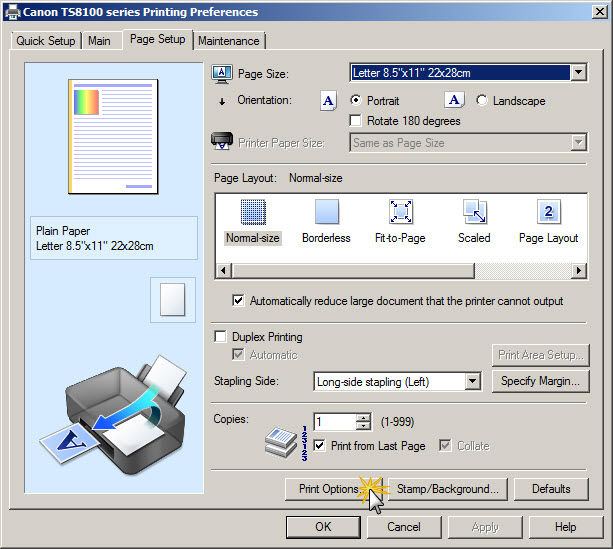
Task: Select the Fit-to-Page layout icon
Action: tap(400, 212)
